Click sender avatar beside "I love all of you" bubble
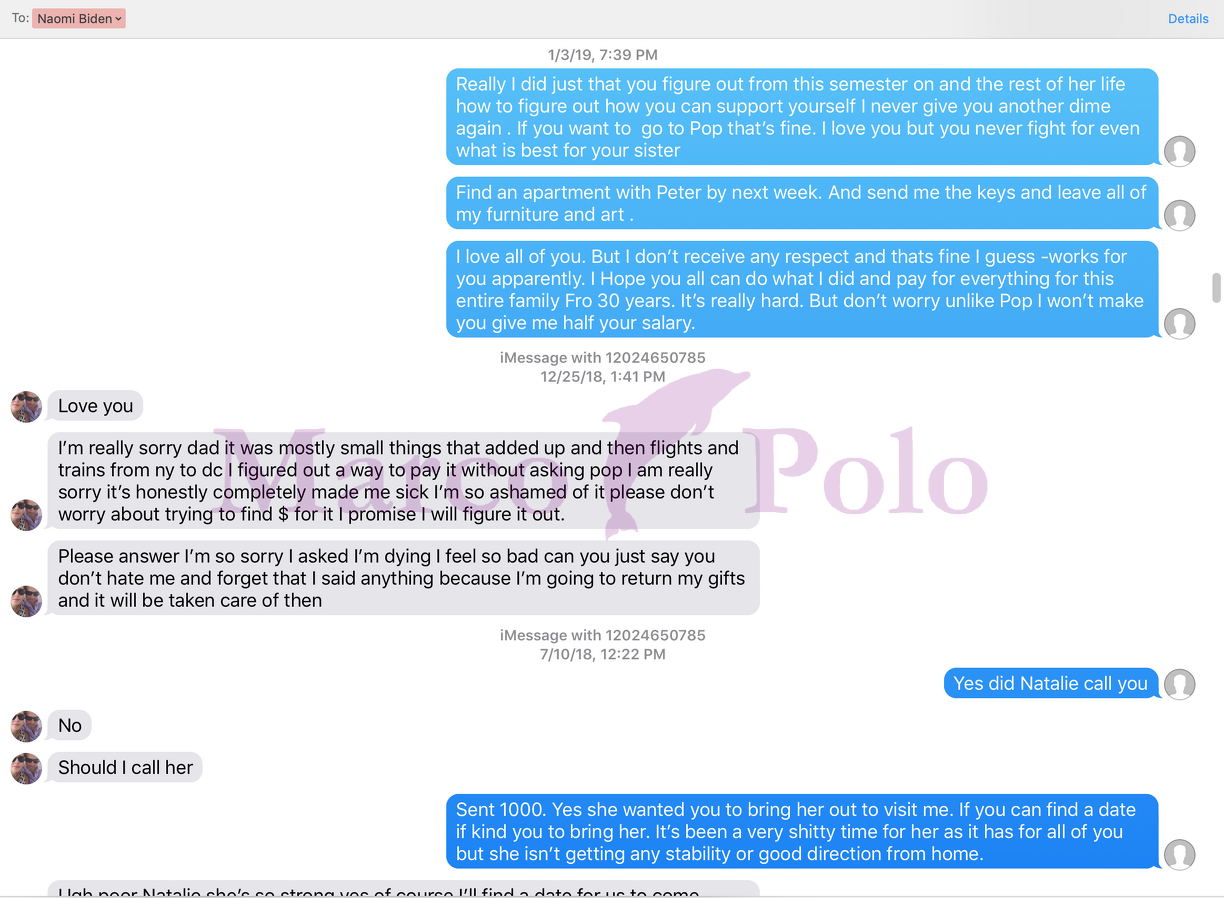 (1180, 323)
